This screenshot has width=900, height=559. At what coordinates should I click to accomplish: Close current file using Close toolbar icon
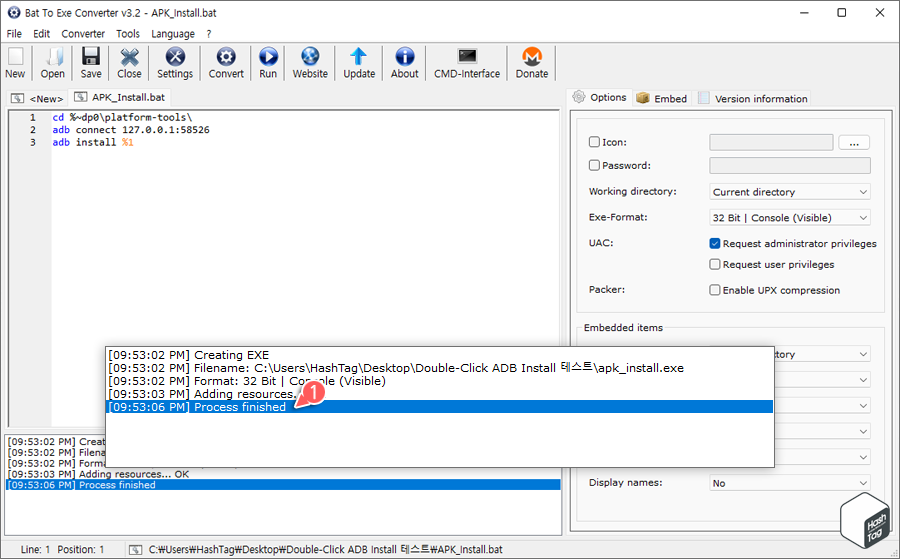coord(129,56)
